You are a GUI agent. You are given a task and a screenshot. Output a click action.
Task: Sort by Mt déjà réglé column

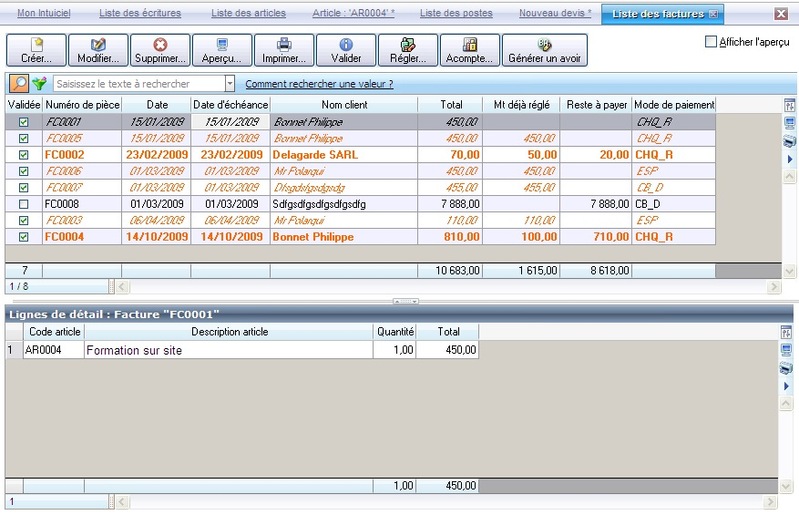[x=521, y=104]
